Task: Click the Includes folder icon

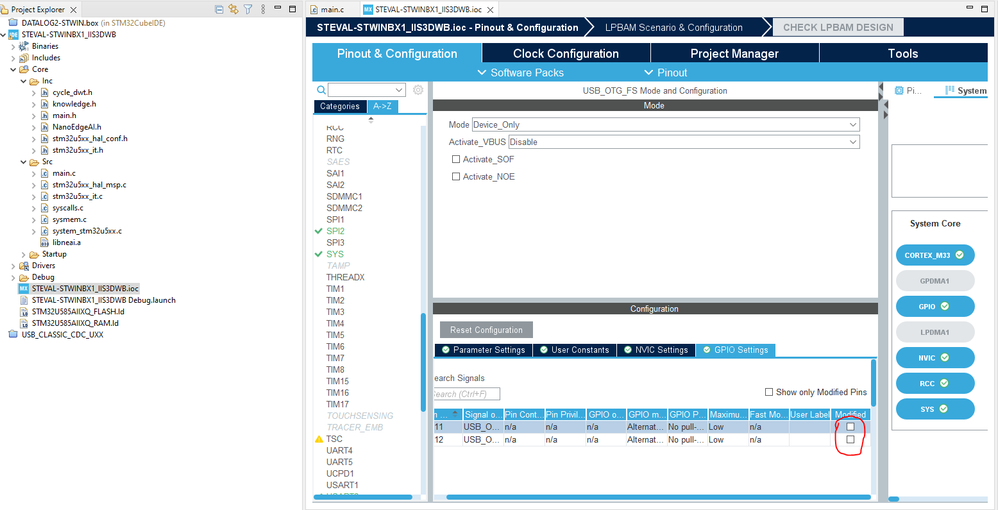Action: point(24,58)
